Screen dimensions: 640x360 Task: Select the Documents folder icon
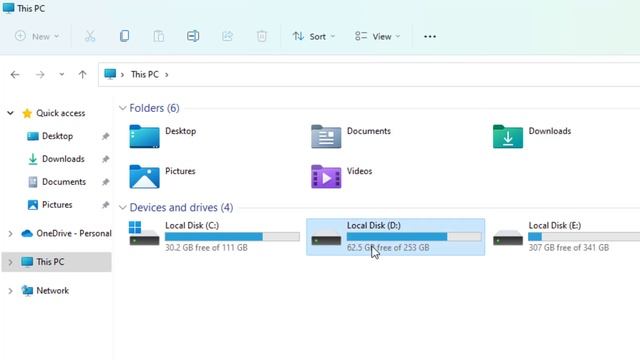pyautogui.click(x=326, y=137)
